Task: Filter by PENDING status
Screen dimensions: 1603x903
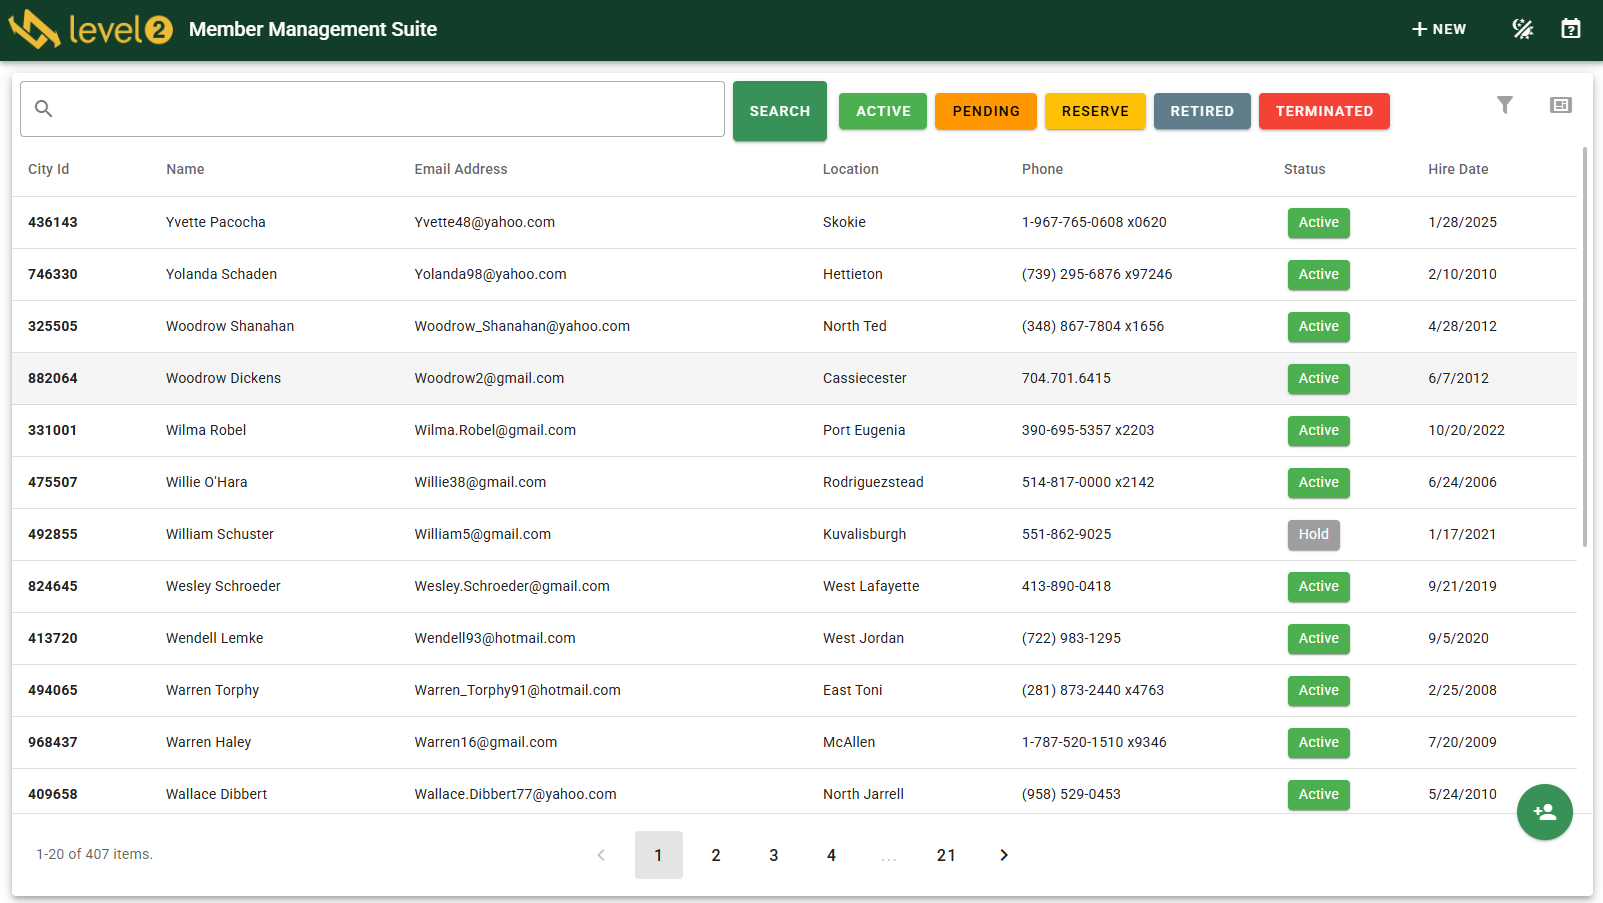Action: (986, 111)
